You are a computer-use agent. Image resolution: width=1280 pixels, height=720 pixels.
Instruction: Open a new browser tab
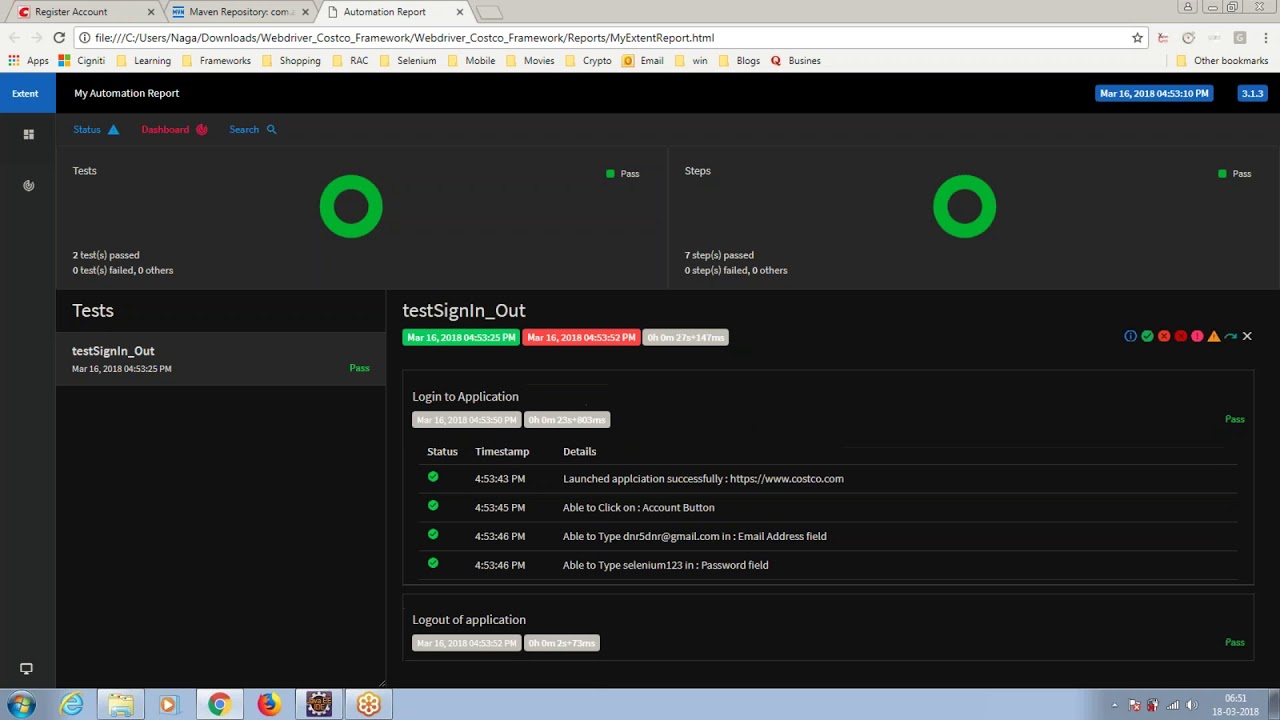point(488,12)
